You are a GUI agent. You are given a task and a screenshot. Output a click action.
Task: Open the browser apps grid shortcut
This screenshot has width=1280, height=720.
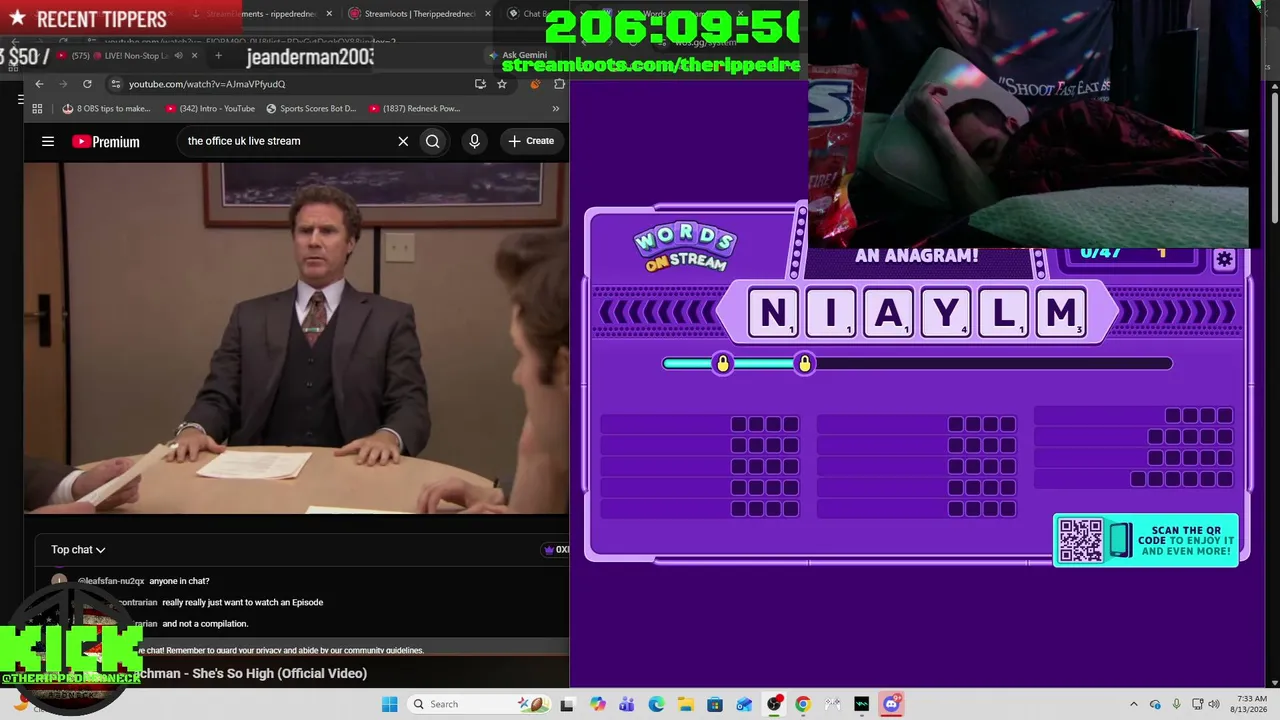click(x=37, y=108)
